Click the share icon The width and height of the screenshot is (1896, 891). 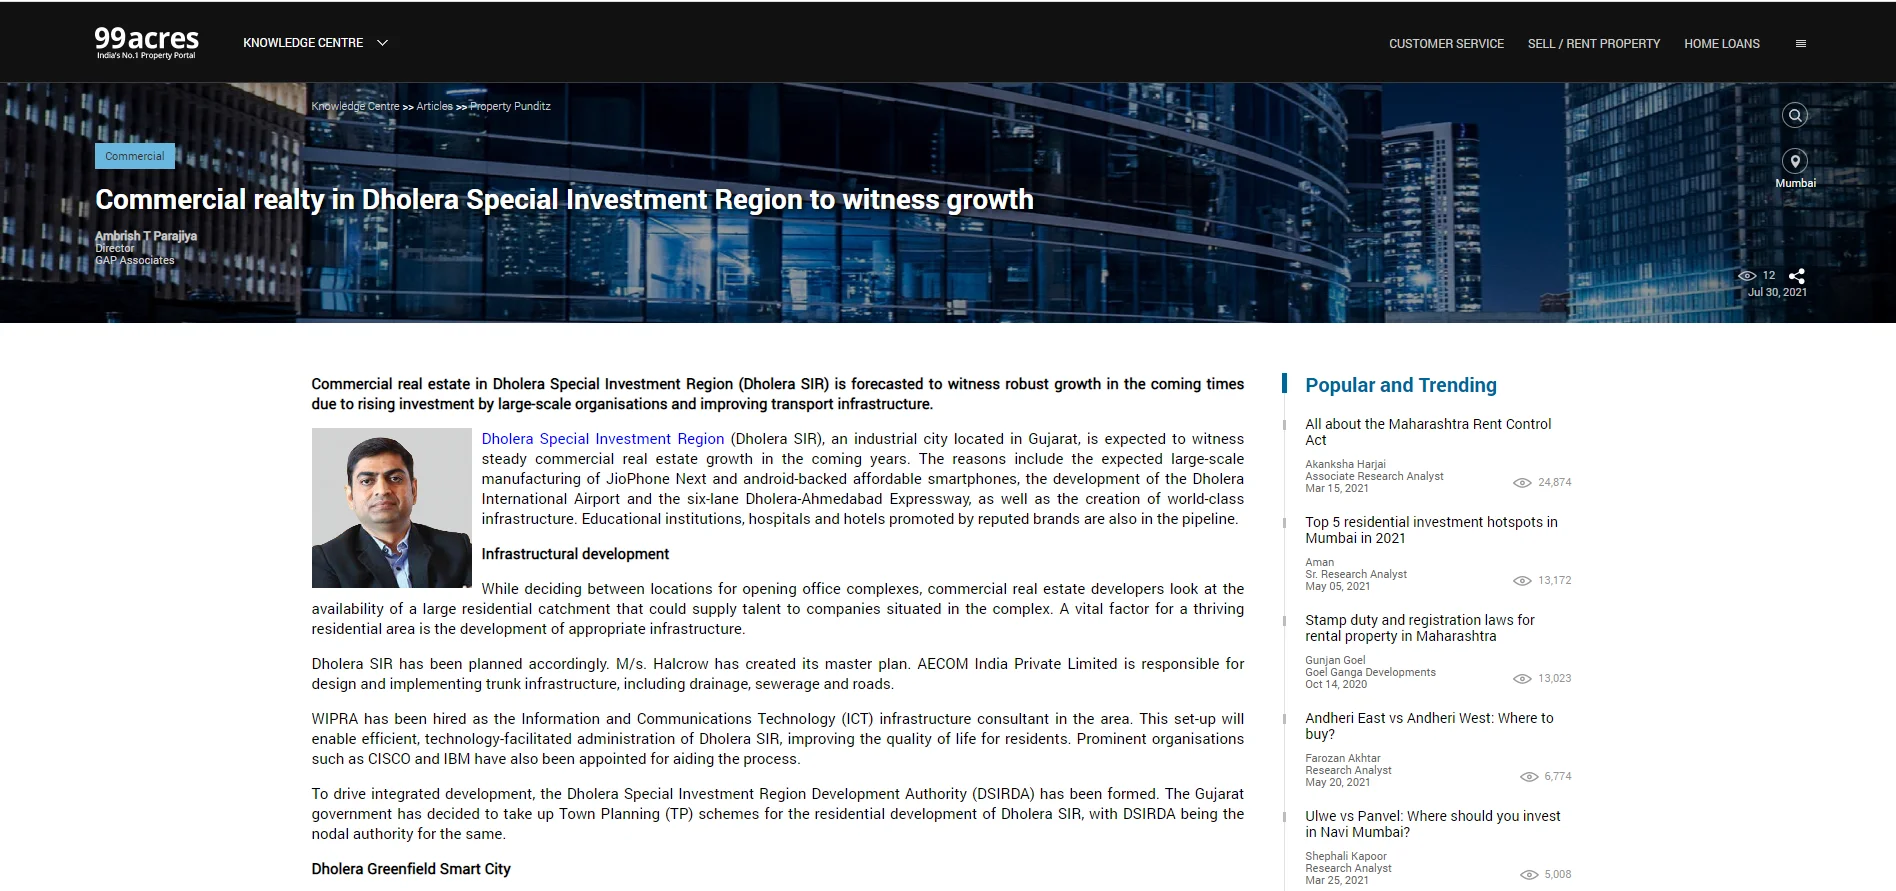(x=1797, y=276)
